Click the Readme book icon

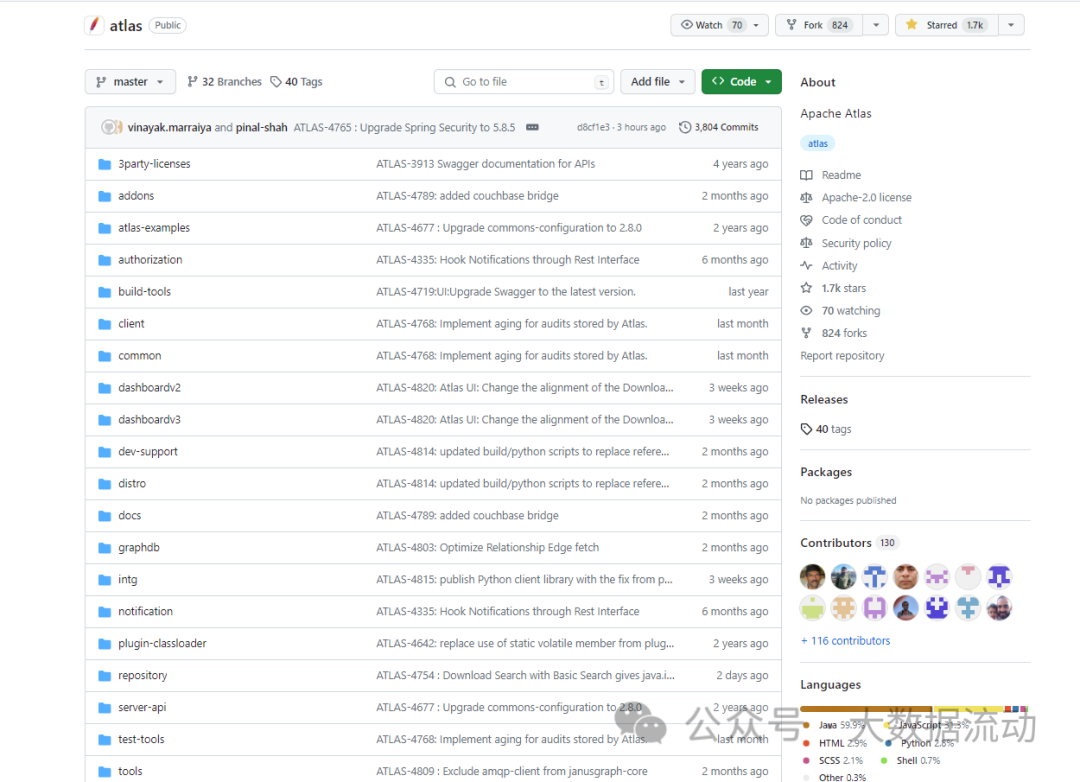pos(807,175)
